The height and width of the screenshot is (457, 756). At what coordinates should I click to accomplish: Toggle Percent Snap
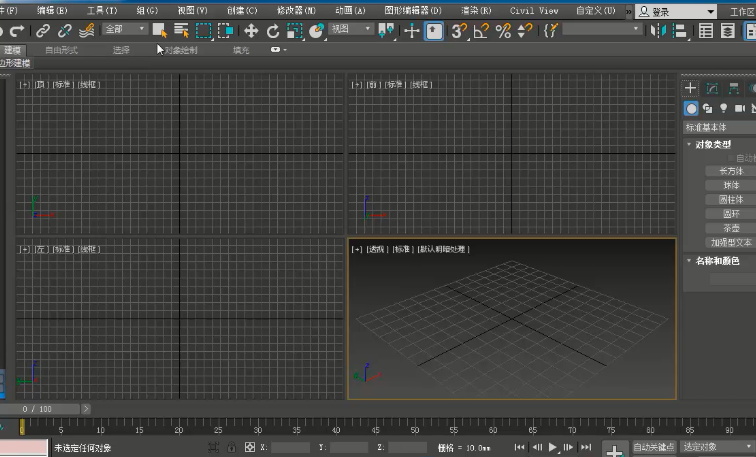503,31
